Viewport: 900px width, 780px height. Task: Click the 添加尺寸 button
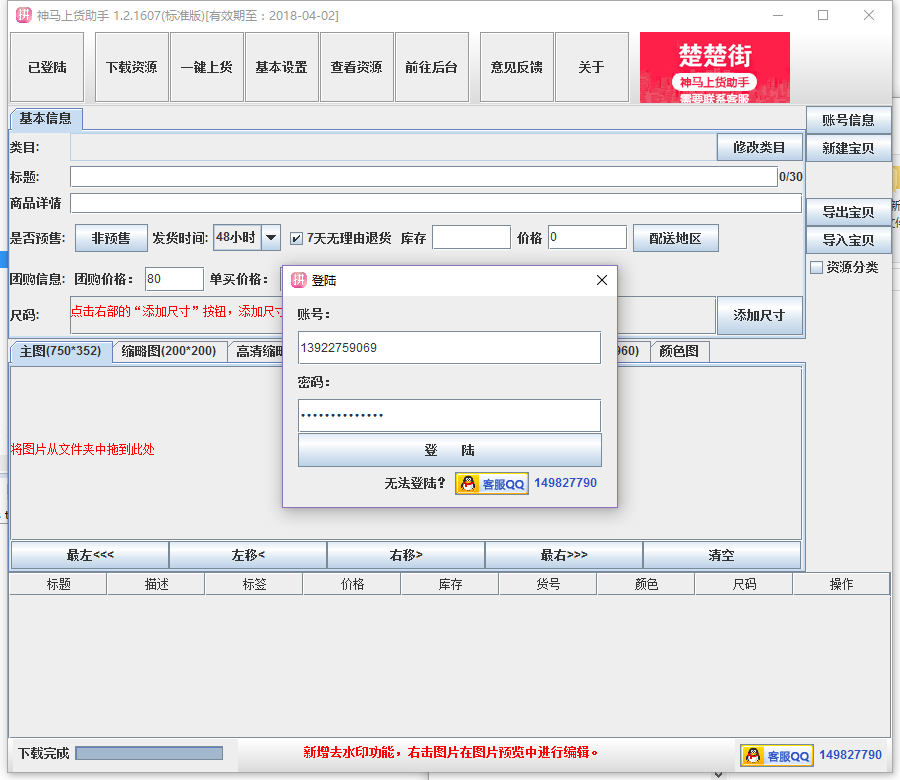point(759,315)
